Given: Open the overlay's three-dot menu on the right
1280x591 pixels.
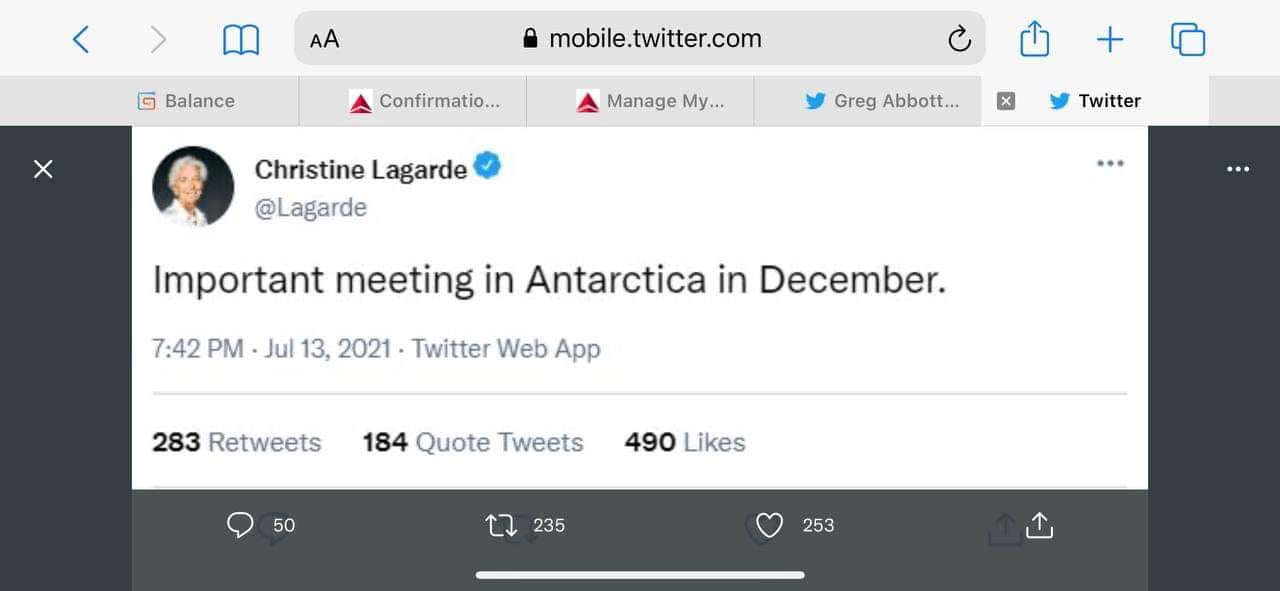Looking at the screenshot, I should 1237,169.
